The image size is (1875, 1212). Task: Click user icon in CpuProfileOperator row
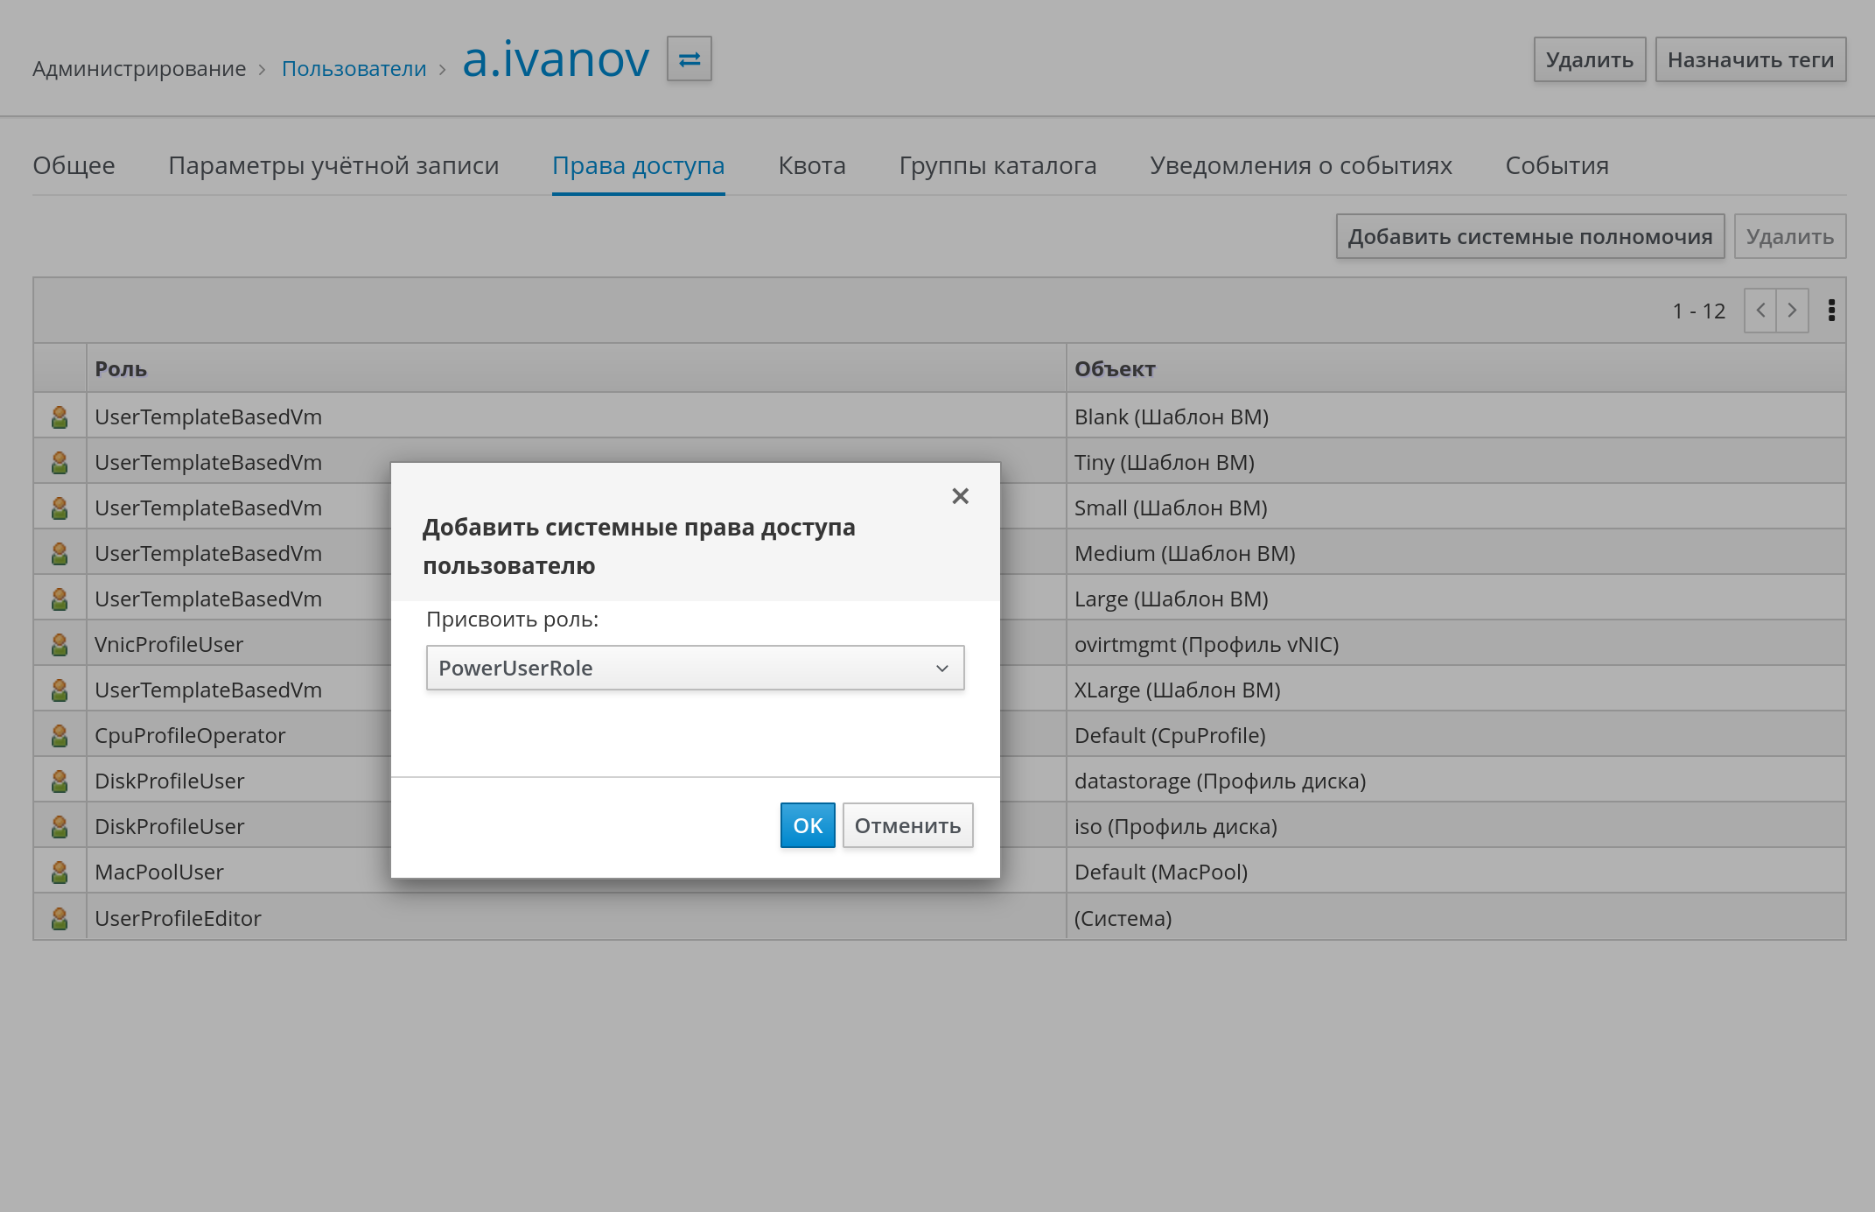[x=60, y=736]
